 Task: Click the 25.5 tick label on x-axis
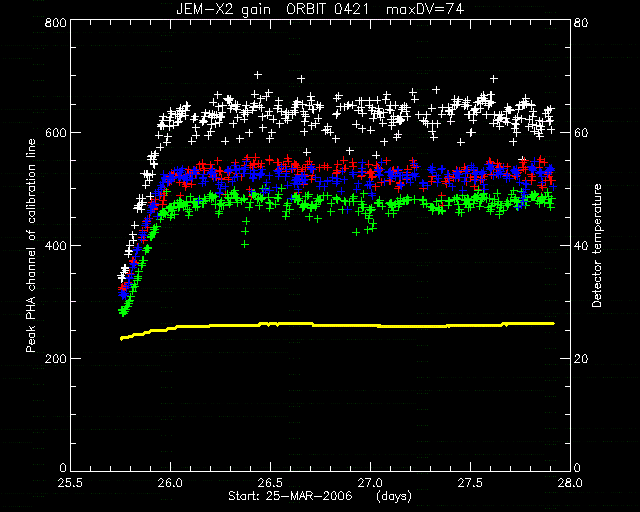(70, 483)
